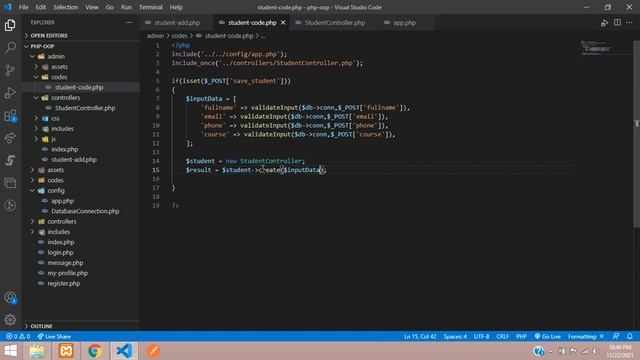
Task: Open the Search view in activity bar
Action: [x=10, y=47]
